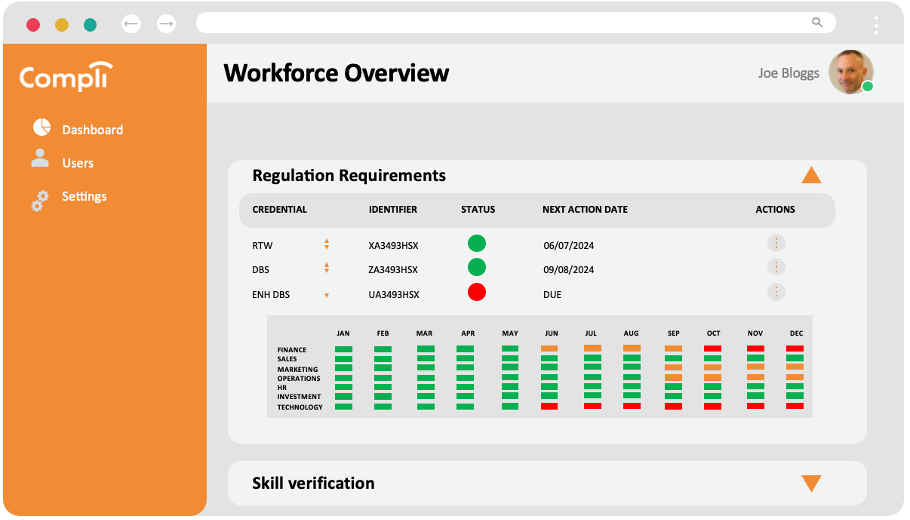This screenshot has width=910, height=520.
Task: Click the Users person icon
Action: click(x=39, y=158)
